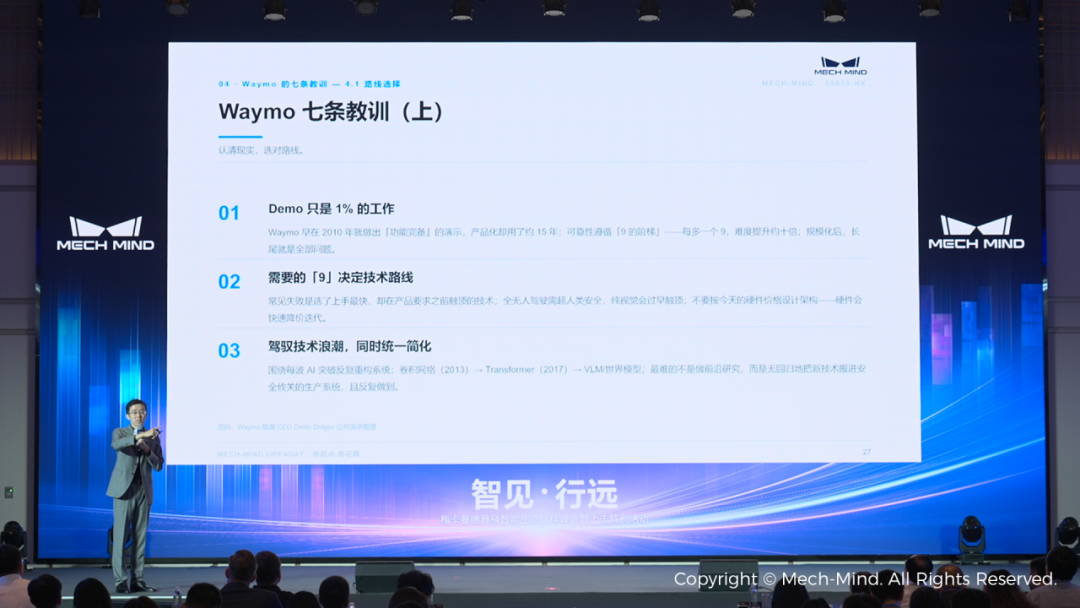Viewport: 1080px width, 608px height.
Task: Click the paragraph beginning "Waymo 早在 2010 年"
Action: point(564,240)
